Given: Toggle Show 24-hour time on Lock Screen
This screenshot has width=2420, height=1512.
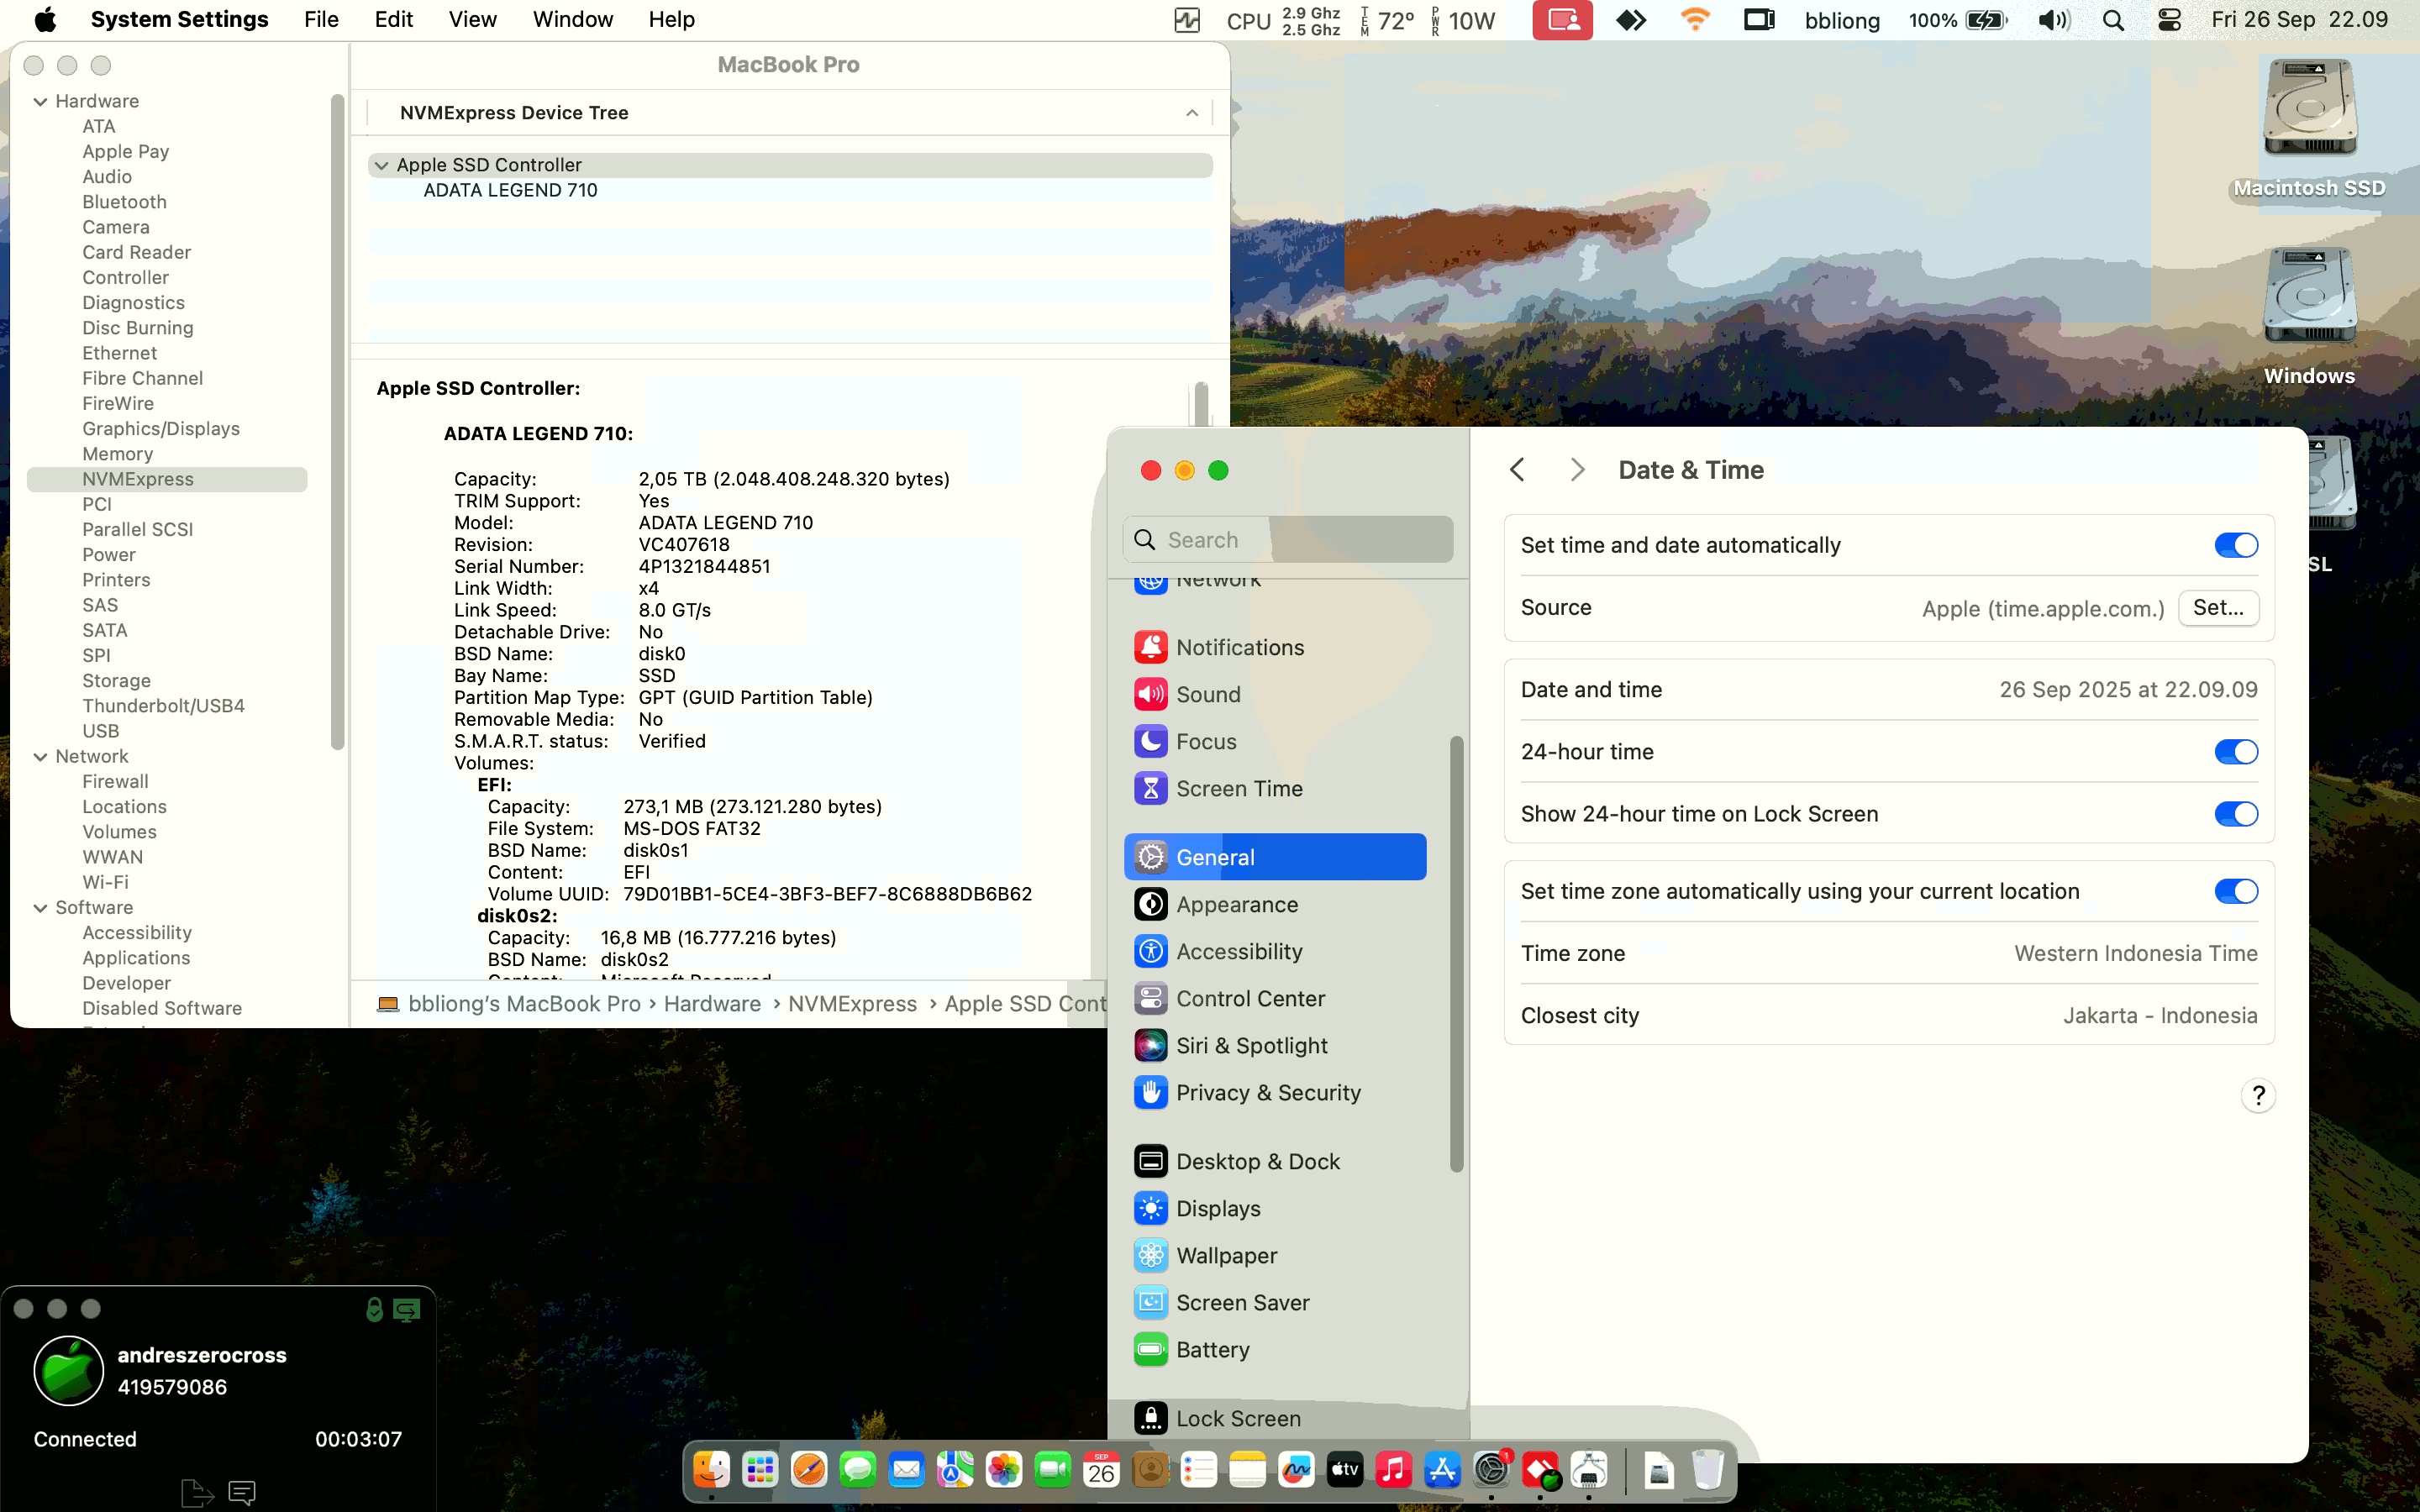Looking at the screenshot, I should pos(2236,814).
